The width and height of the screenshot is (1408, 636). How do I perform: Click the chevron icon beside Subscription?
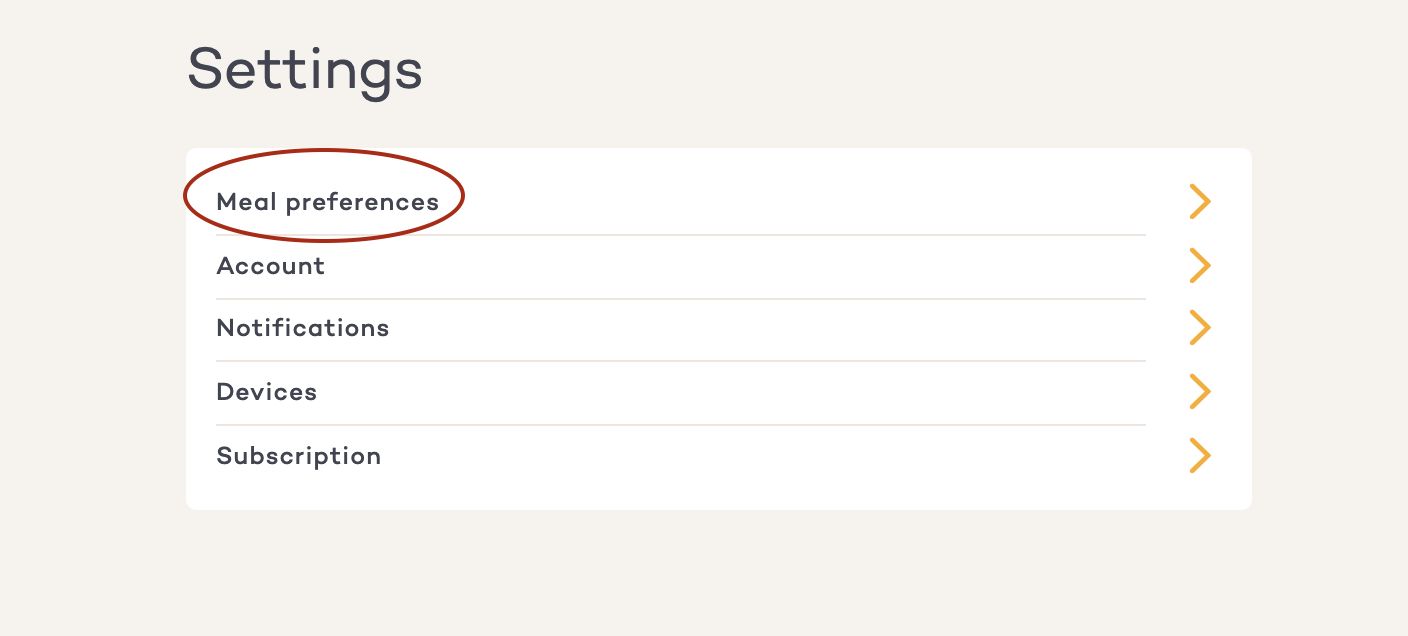(1199, 456)
